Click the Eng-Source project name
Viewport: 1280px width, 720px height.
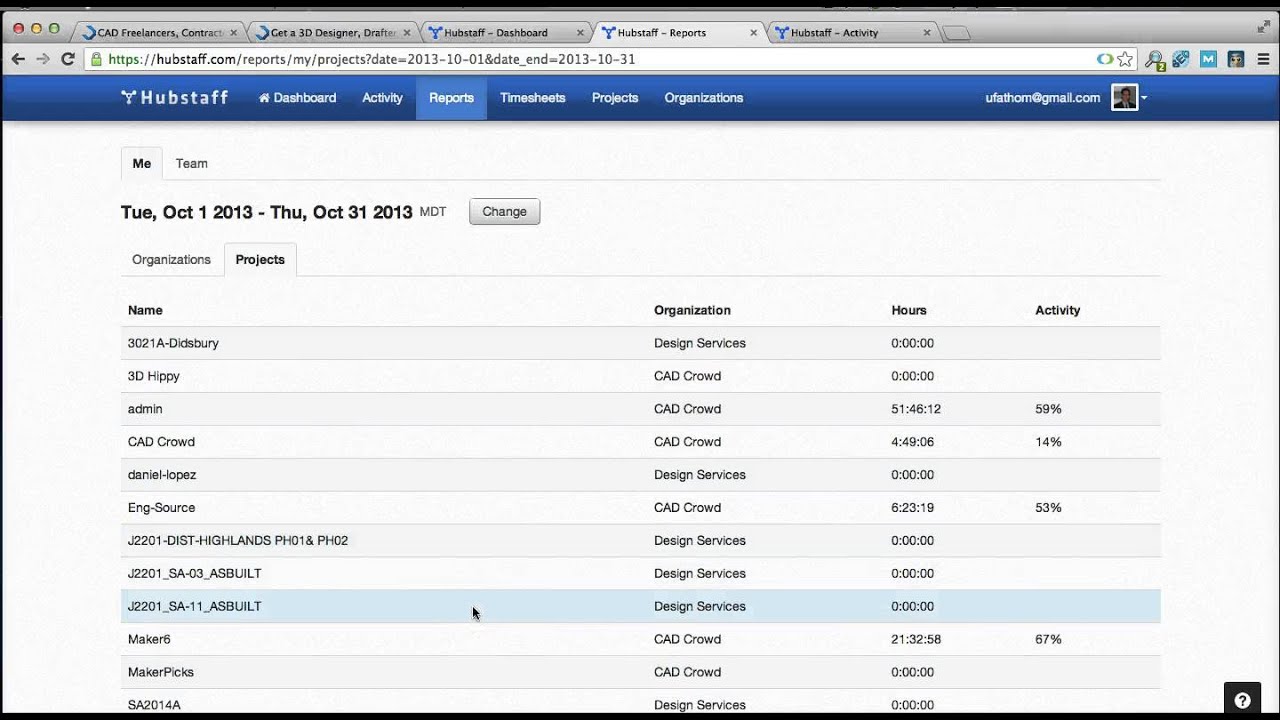coord(161,508)
